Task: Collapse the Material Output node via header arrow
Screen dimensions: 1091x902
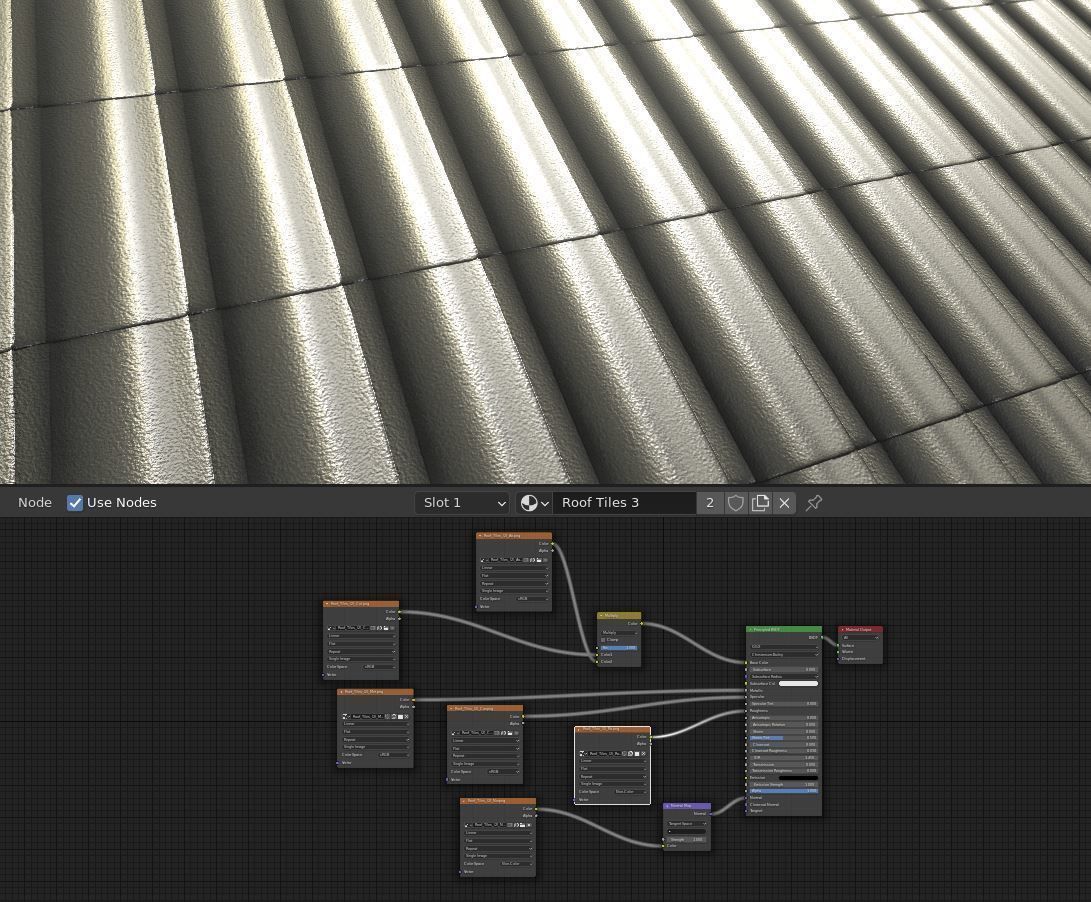Action: 843,629
